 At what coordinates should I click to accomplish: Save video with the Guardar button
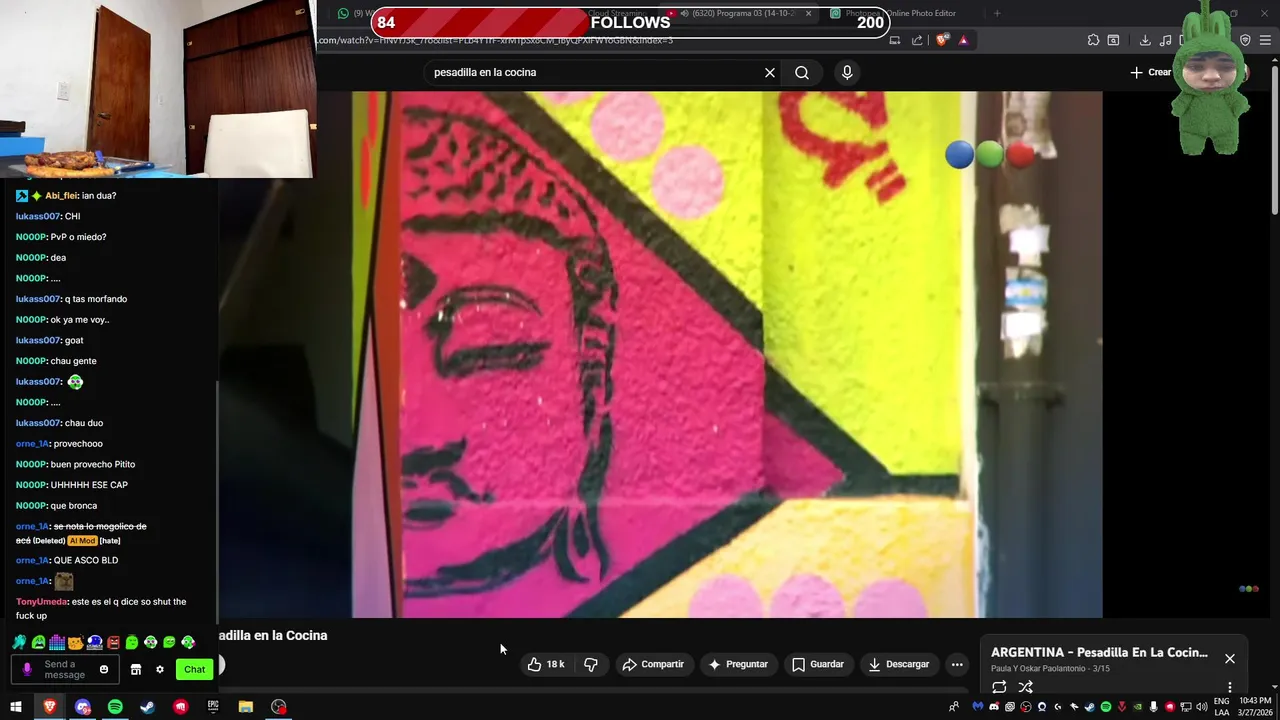818,664
